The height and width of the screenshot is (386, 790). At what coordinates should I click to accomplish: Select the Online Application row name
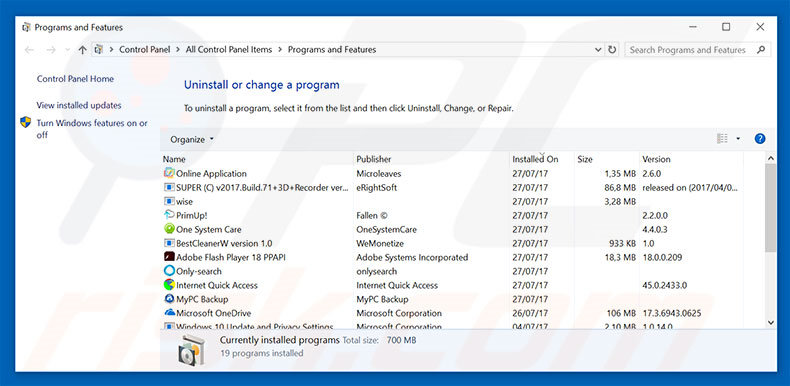tap(211, 173)
